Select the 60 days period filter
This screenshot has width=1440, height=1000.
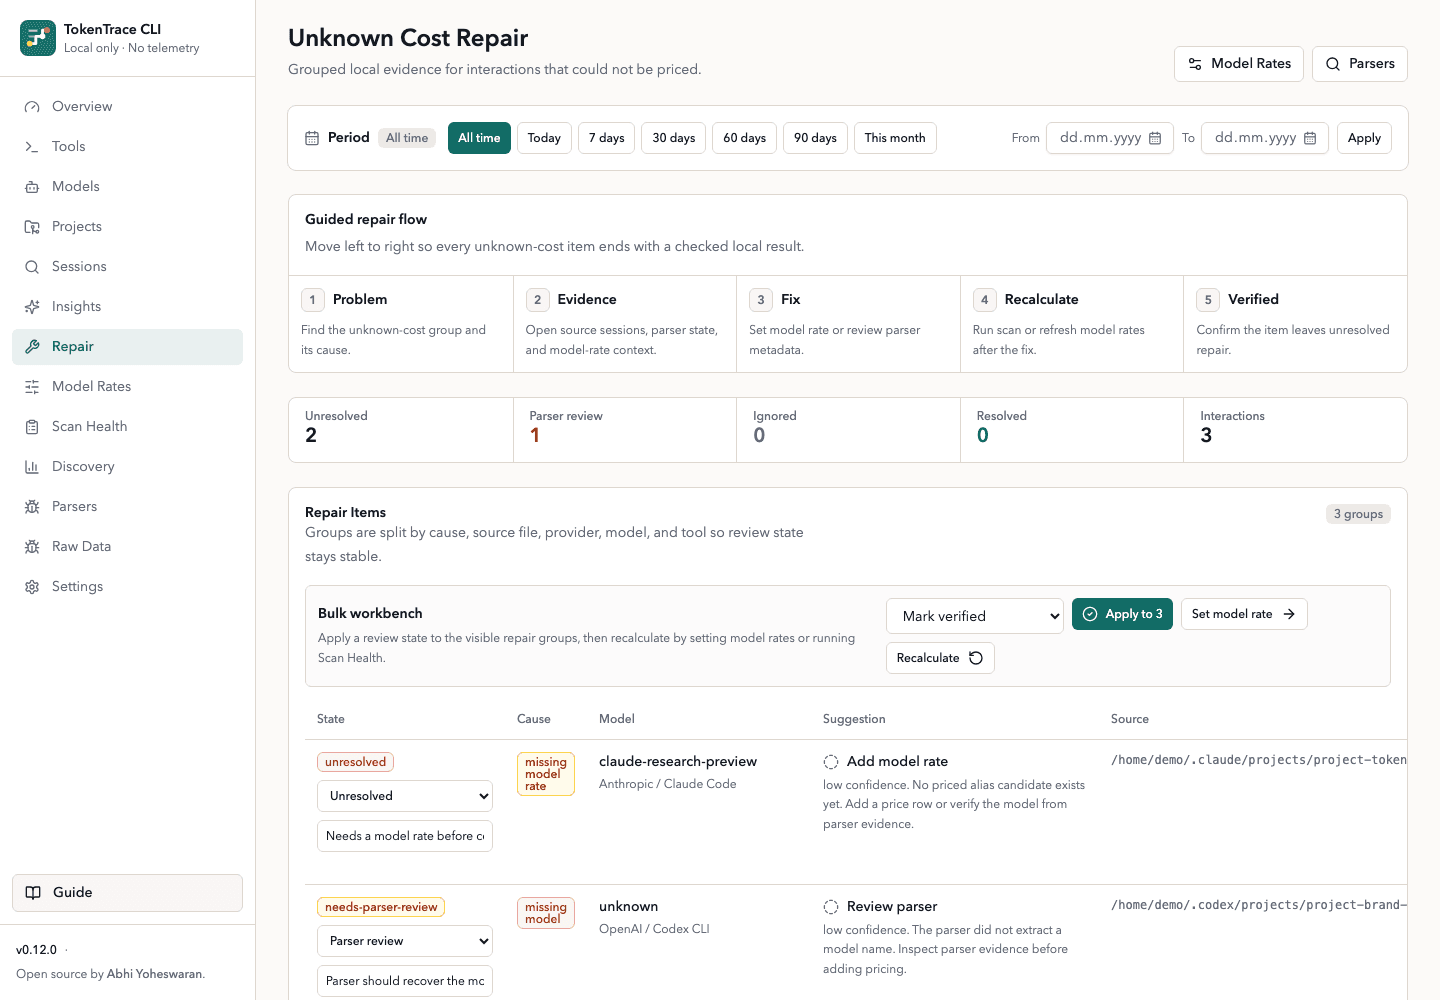tap(745, 138)
